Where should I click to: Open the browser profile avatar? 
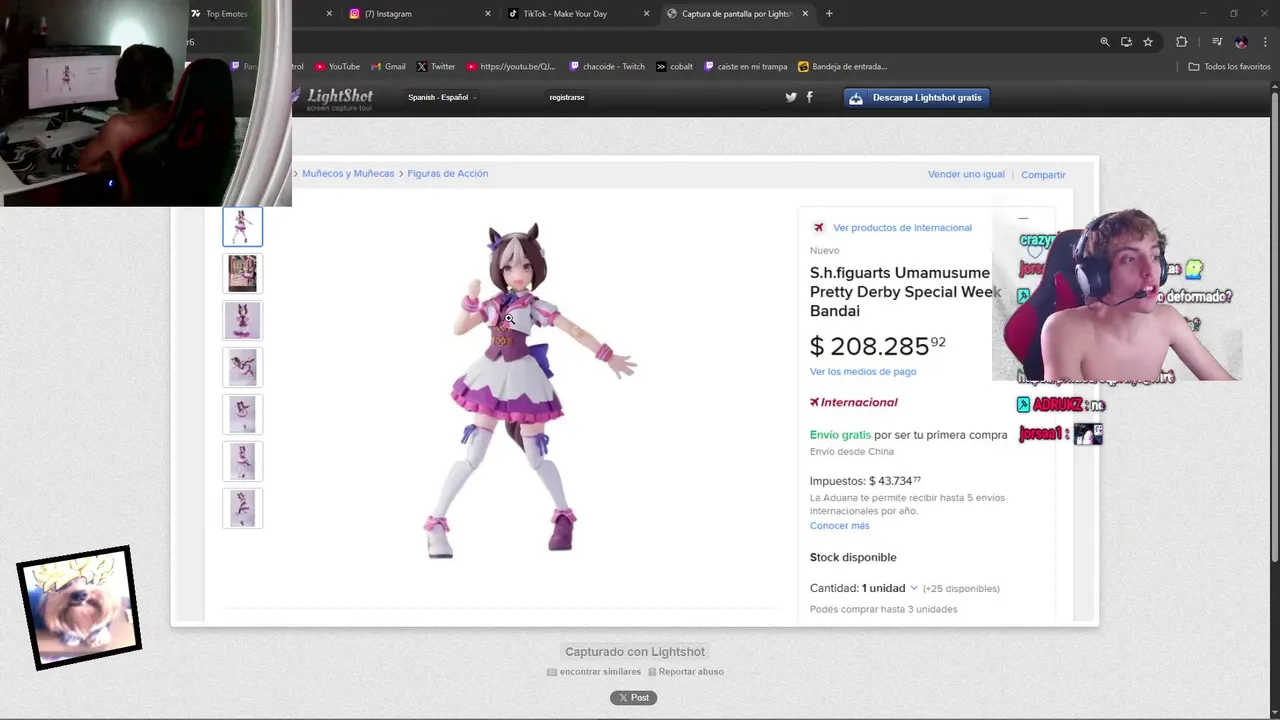[1241, 42]
